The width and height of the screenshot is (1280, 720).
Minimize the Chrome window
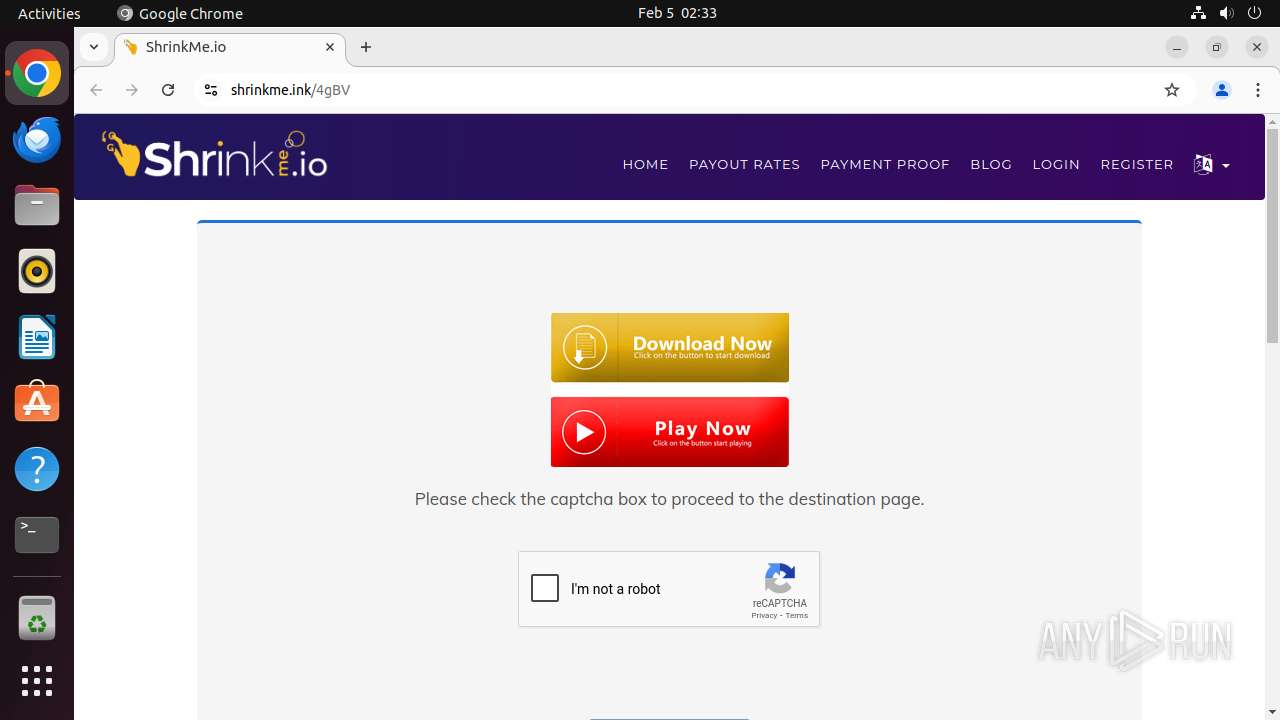coord(1177,47)
